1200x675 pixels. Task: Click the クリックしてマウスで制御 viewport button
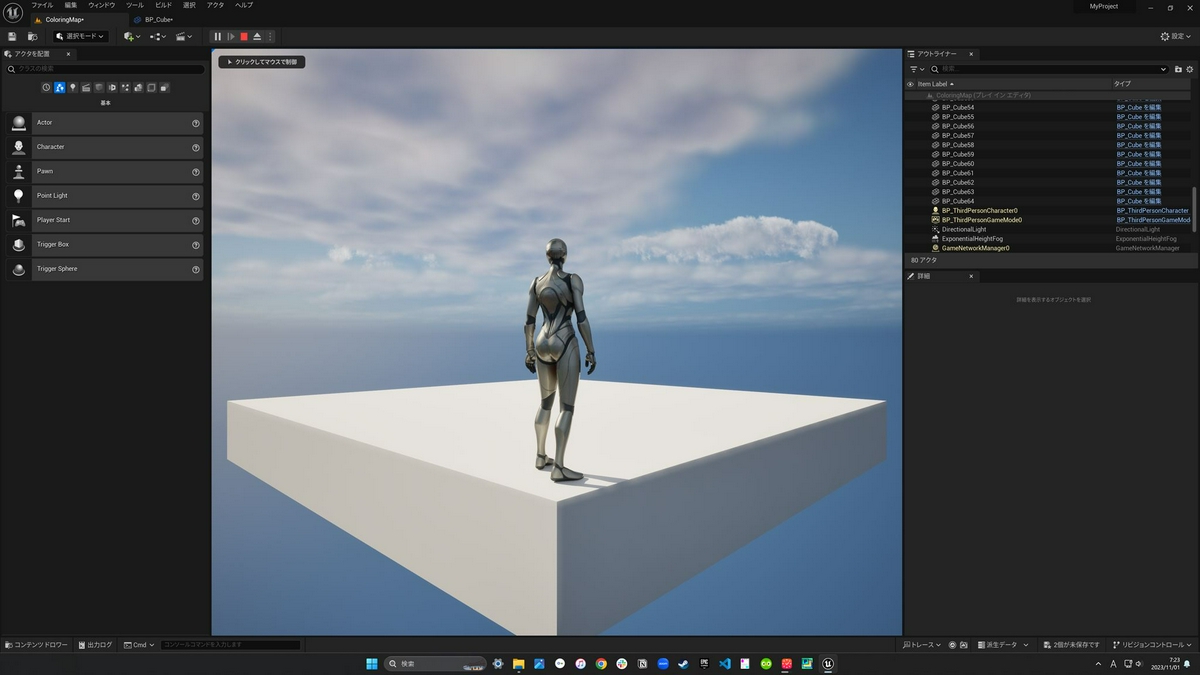[x=262, y=62]
